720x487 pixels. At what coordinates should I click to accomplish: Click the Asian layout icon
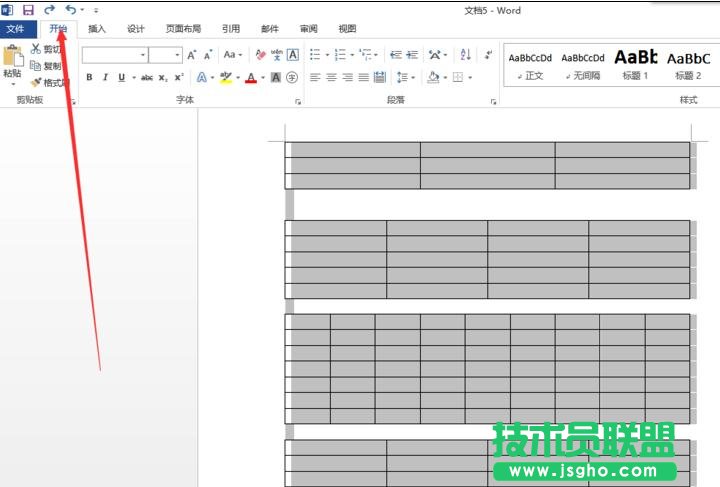point(434,55)
